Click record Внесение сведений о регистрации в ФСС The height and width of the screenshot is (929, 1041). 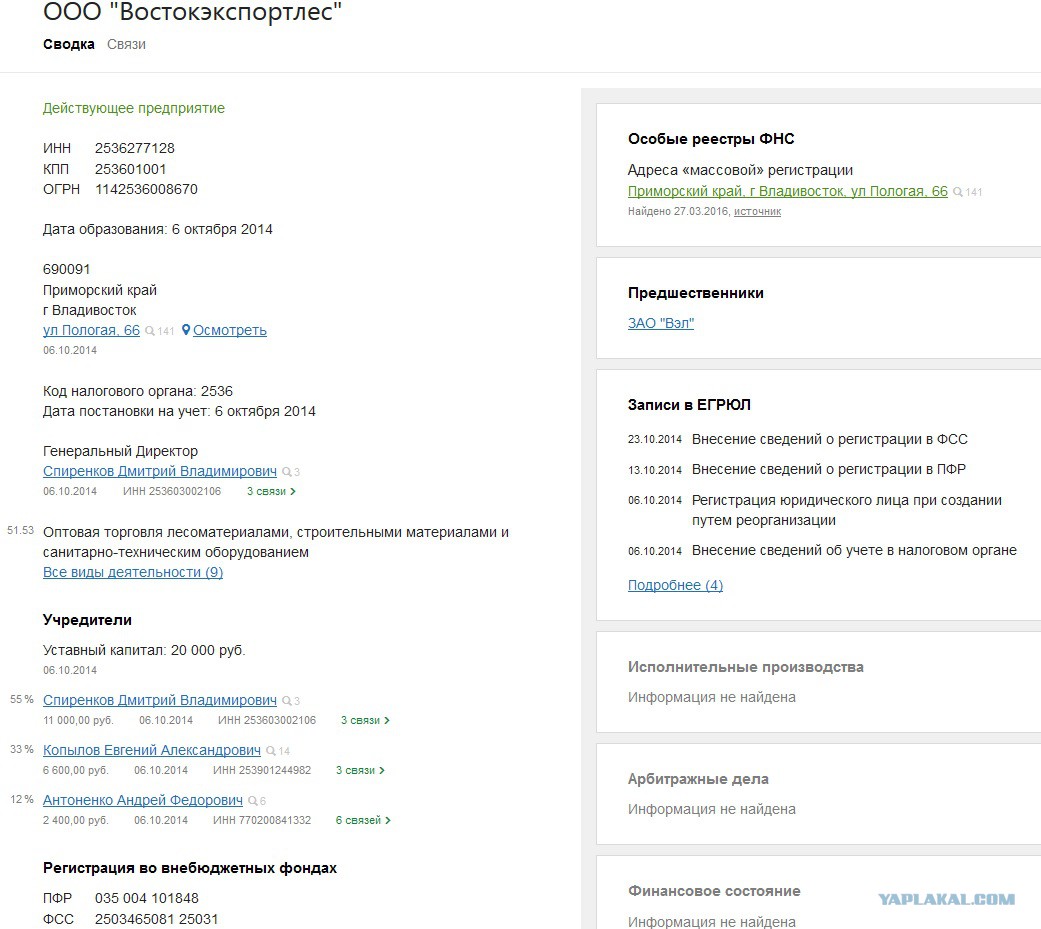tap(829, 439)
